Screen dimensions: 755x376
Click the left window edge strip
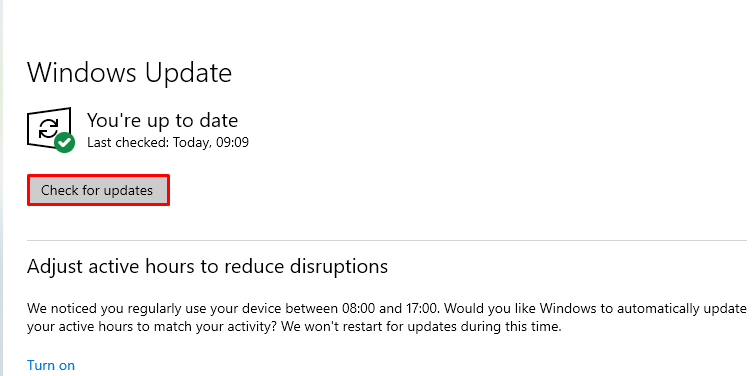[x=1, y=188]
